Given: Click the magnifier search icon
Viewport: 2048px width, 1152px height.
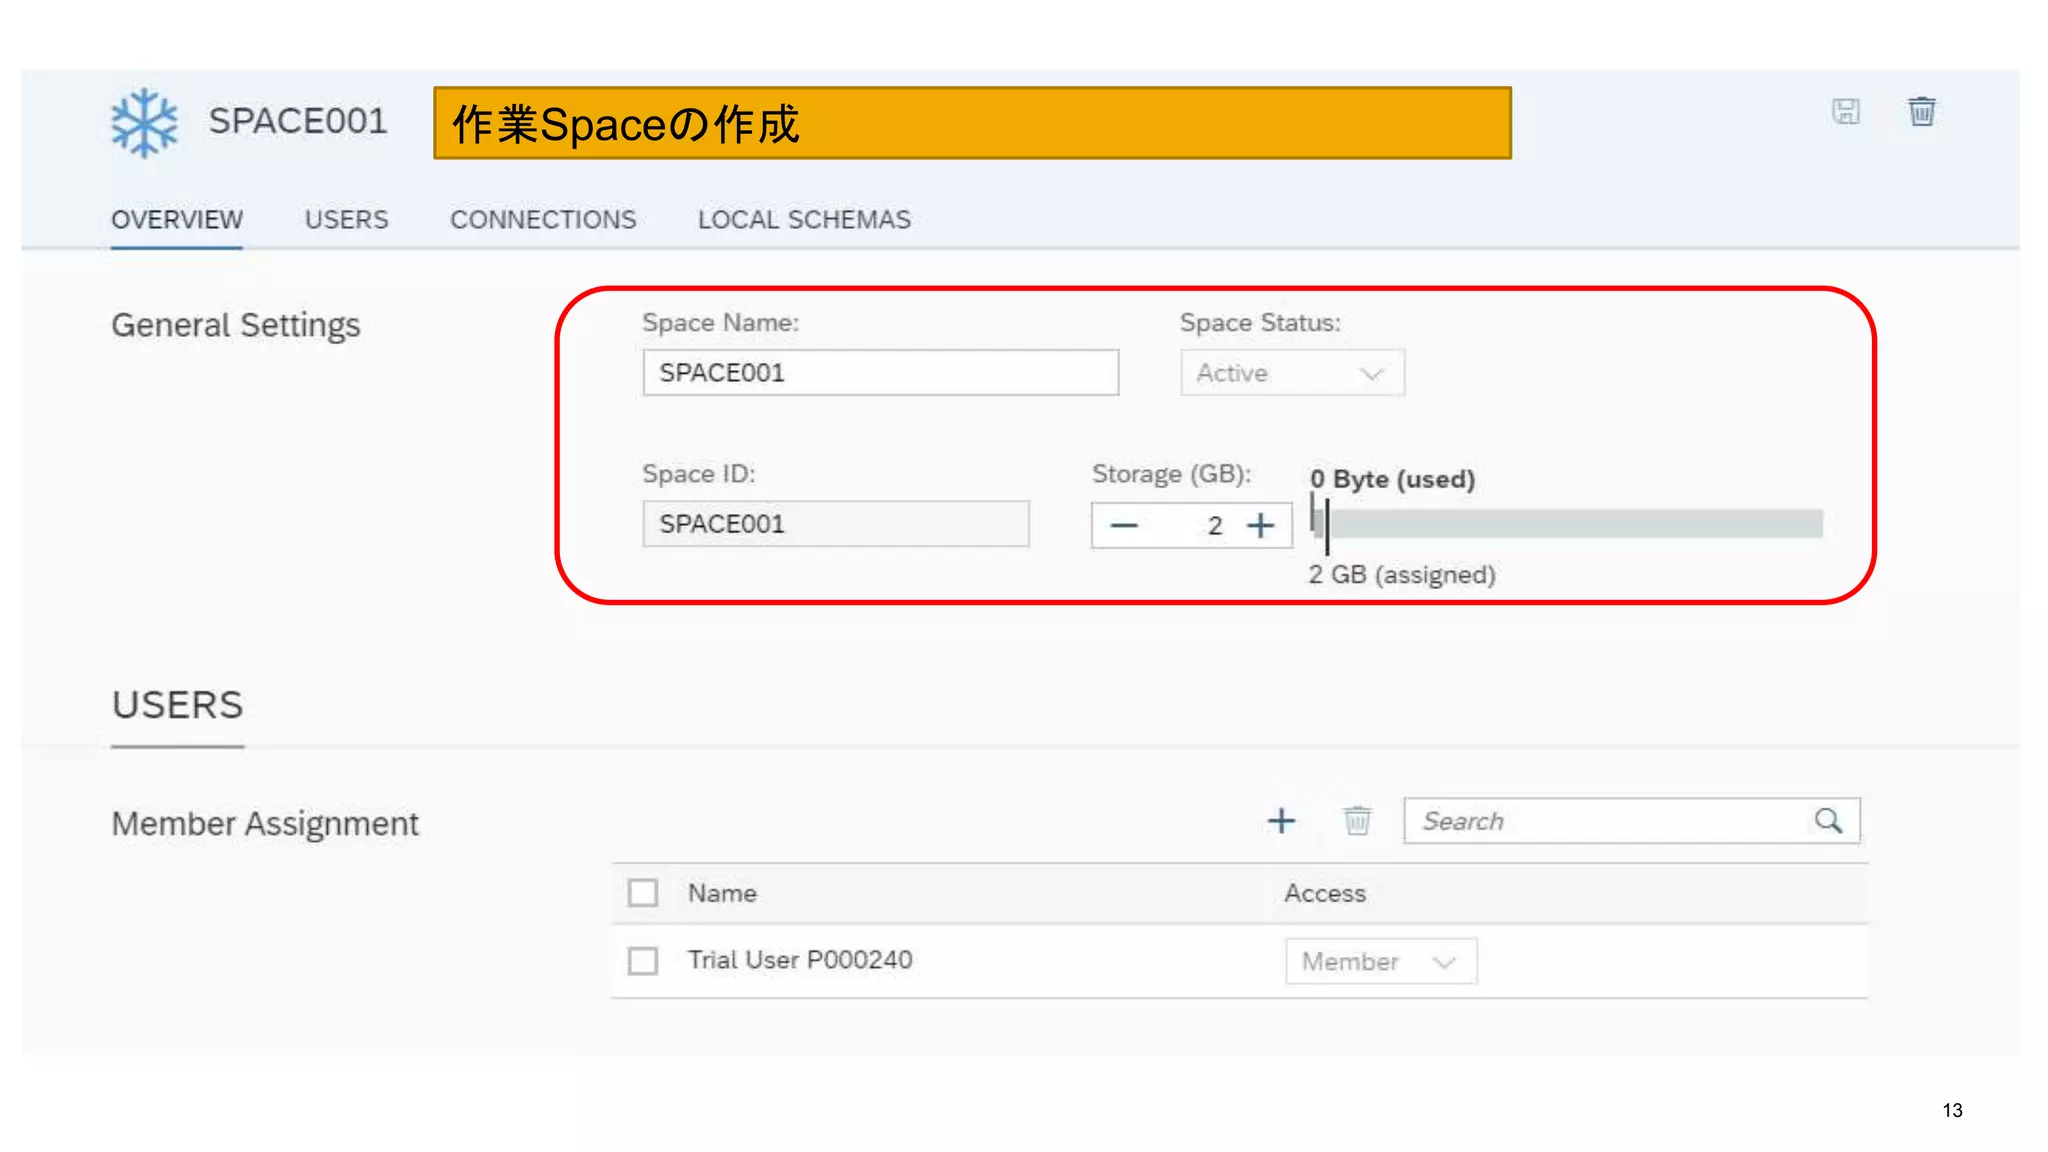Looking at the screenshot, I should pyautogui.click(x=1828, y=821).
